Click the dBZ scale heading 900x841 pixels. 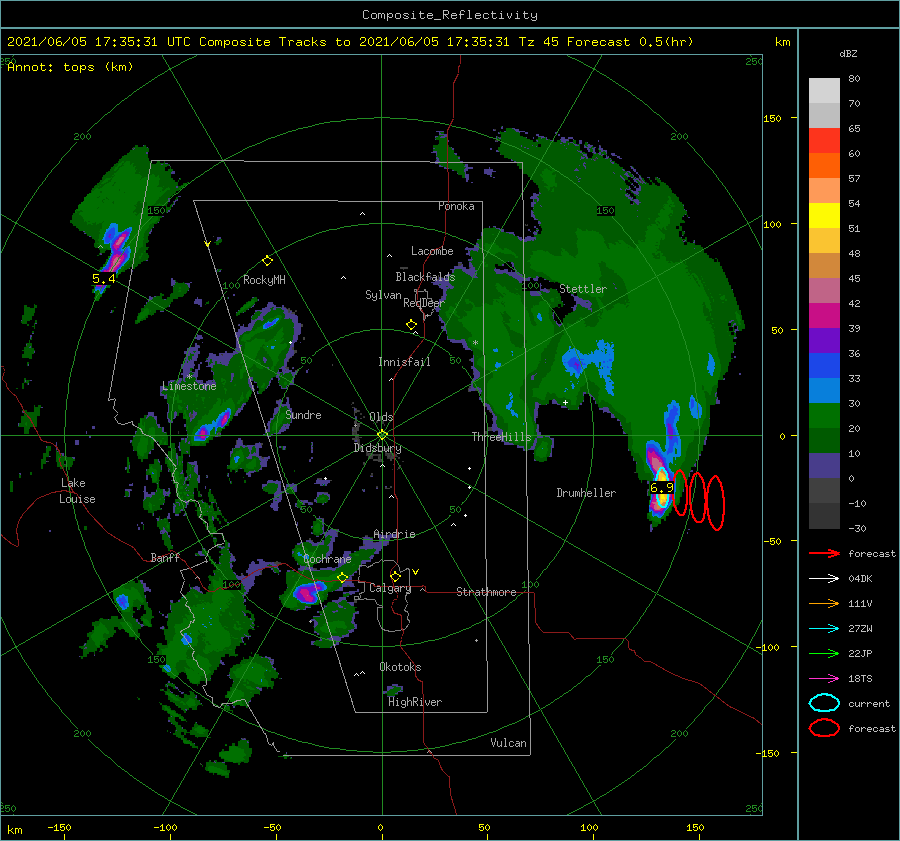tap(848, 53)
